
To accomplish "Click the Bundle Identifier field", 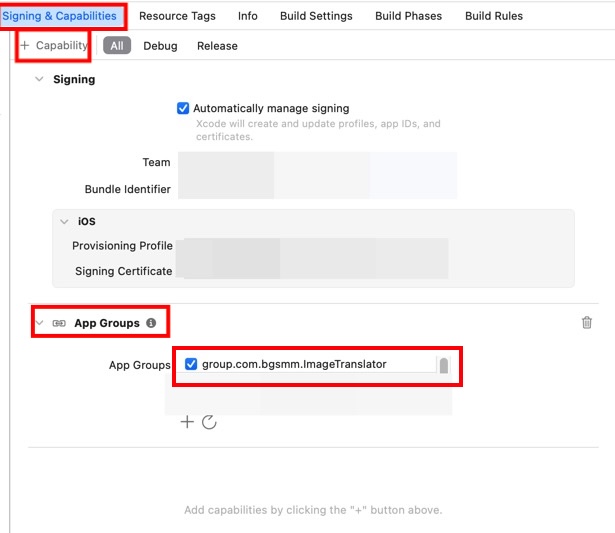I will click(316, 189).
